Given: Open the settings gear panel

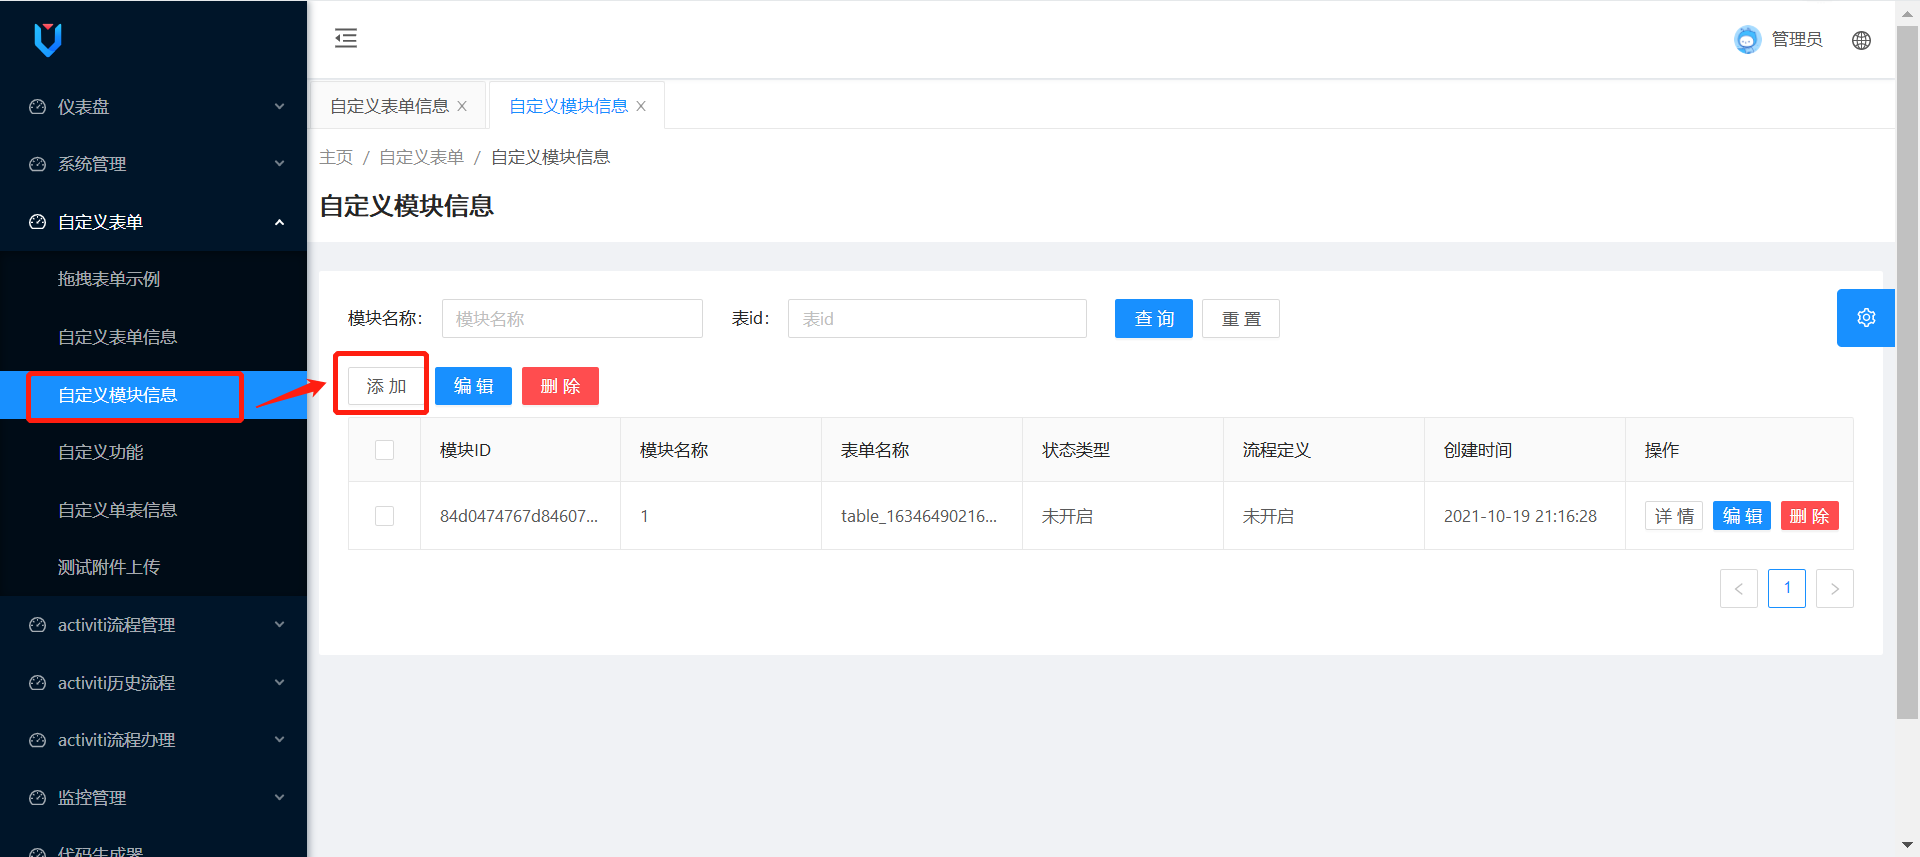Looking at the screenshot, I should pyautogui.click(x=1866, y=318).
